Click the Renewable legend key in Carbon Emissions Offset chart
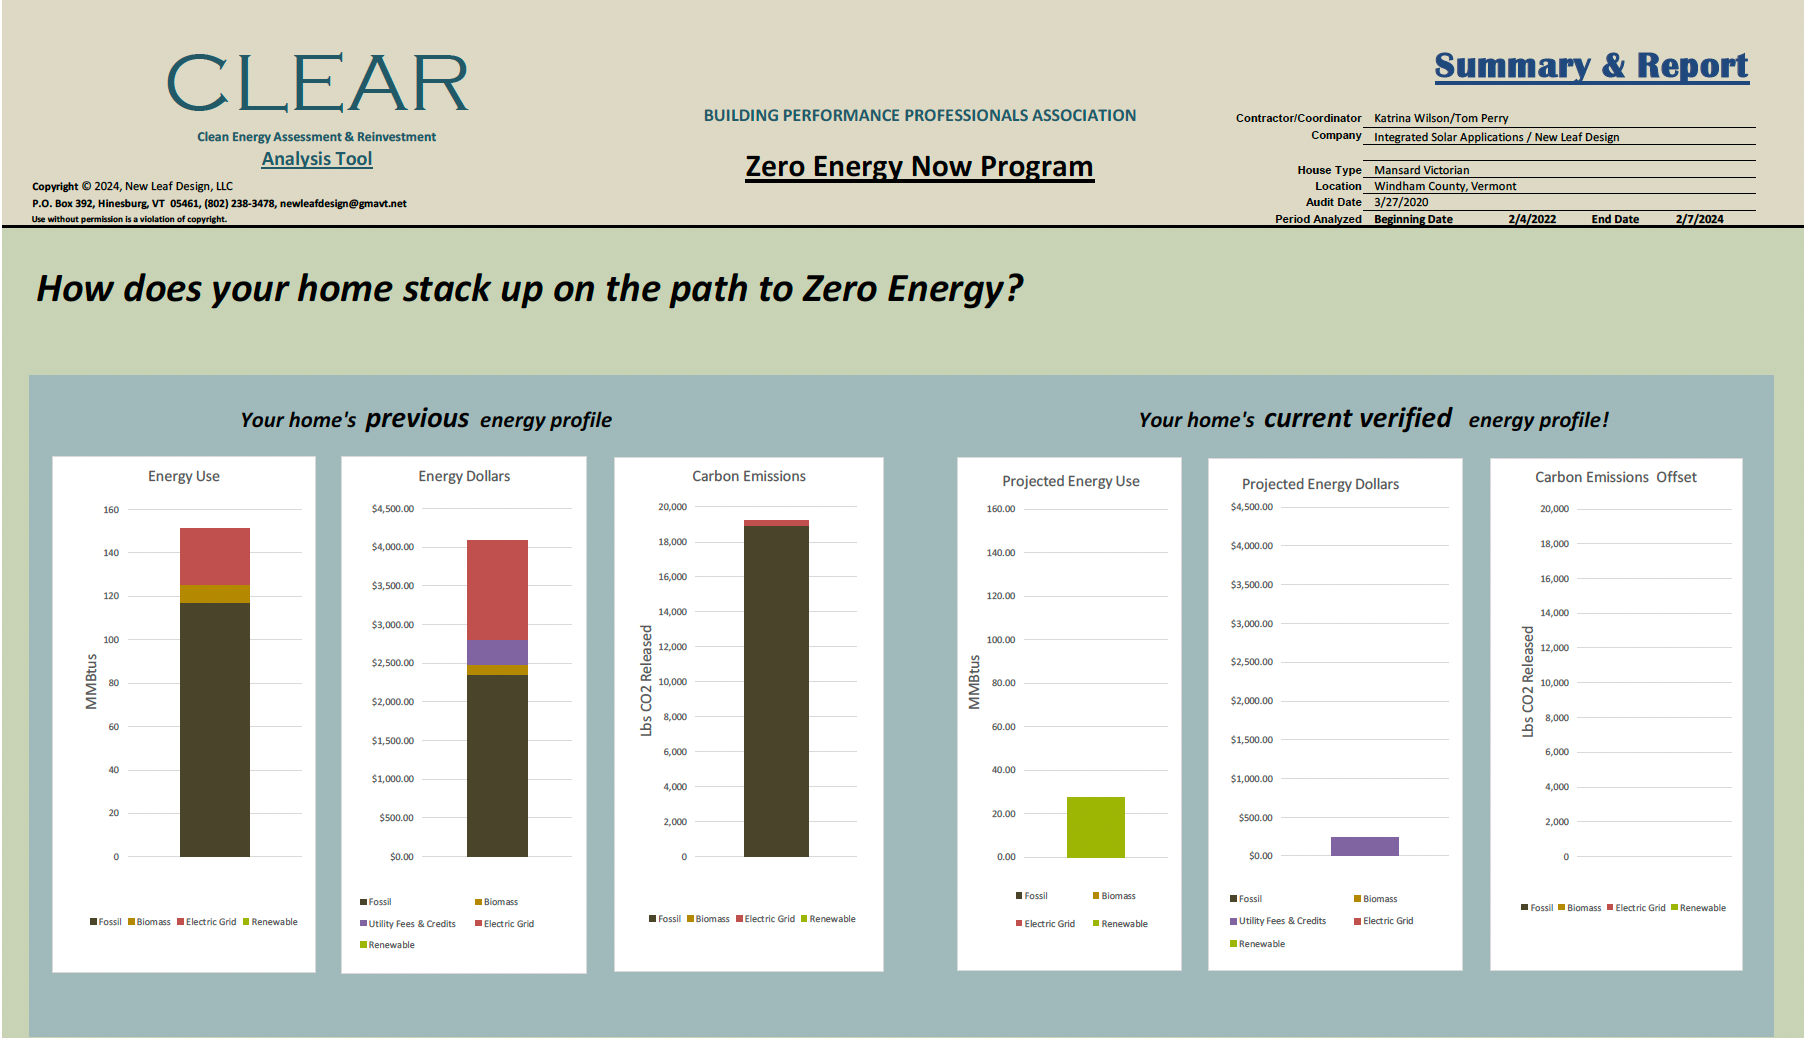The width and height of the screenshot is (1804, 1038). (x=1699, y=907)
